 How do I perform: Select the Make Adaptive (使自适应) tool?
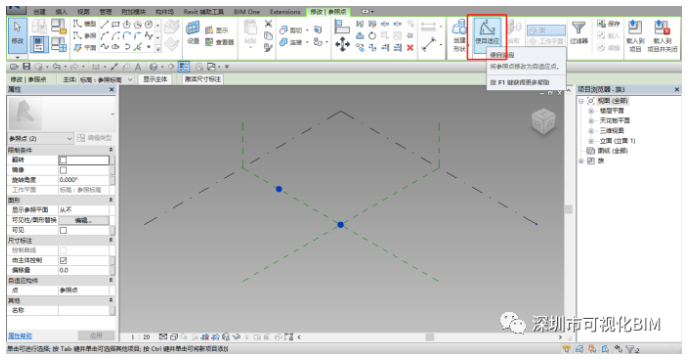486,32
